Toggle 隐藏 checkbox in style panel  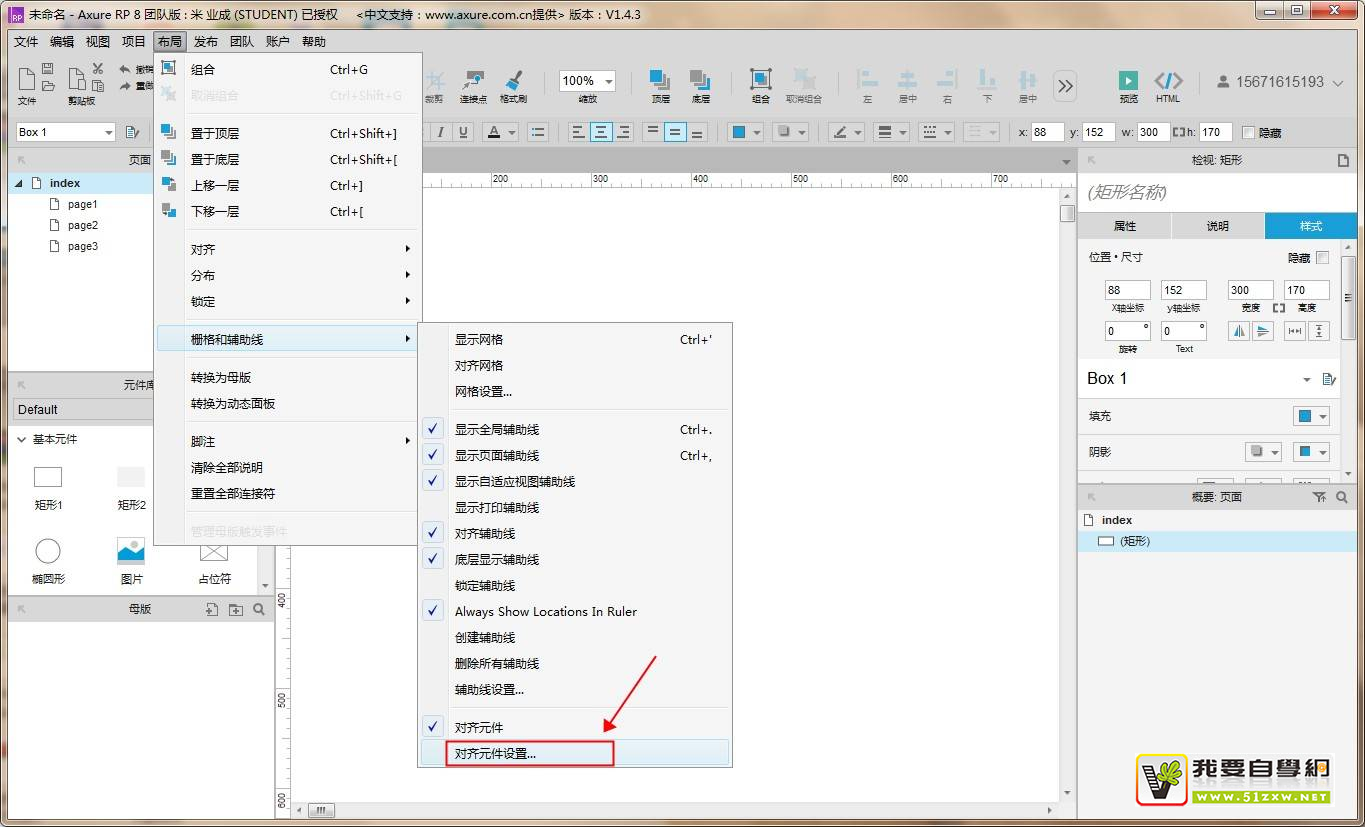point(1323,257)
